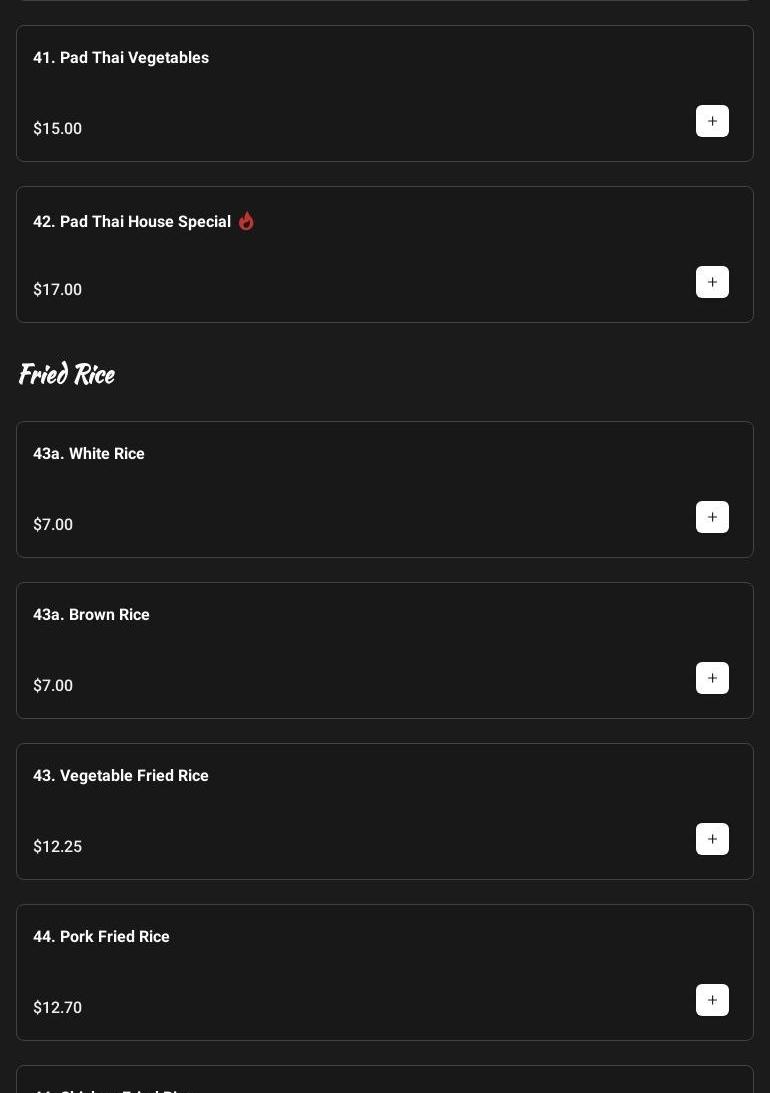View the 43a. Brown Rice item
Screen dimensions: 770x1093
coord(91,615)
